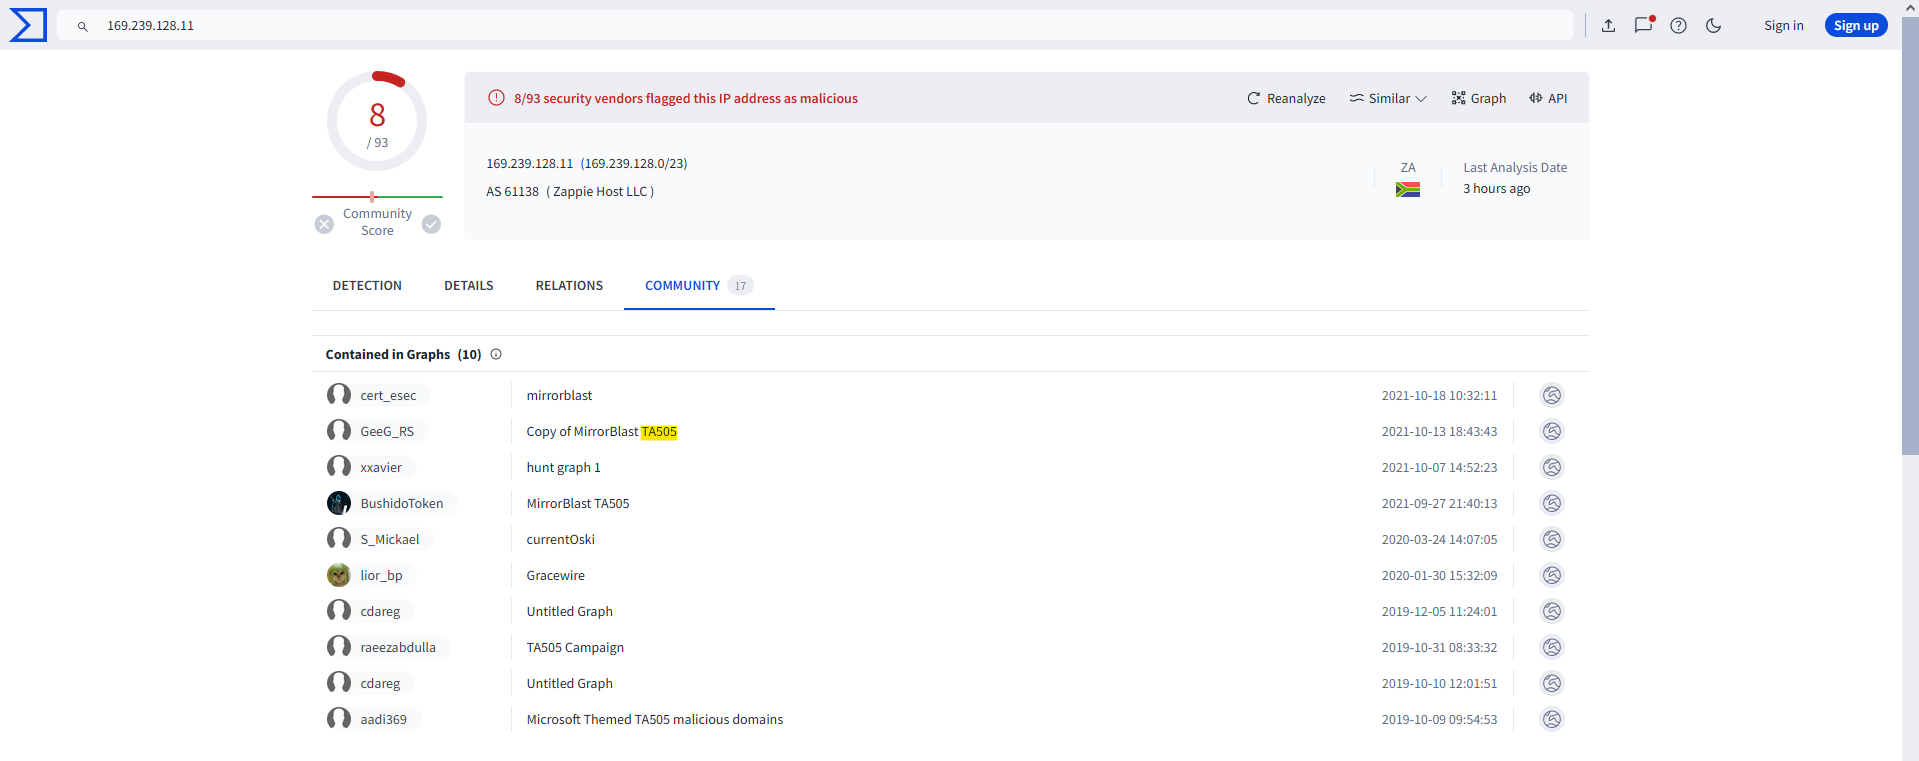The height and width of the screenshot is (761, 1919).
Task: Open graph icon for Microsoft Themed TA505 row
Action: [x=1551, y=719]
